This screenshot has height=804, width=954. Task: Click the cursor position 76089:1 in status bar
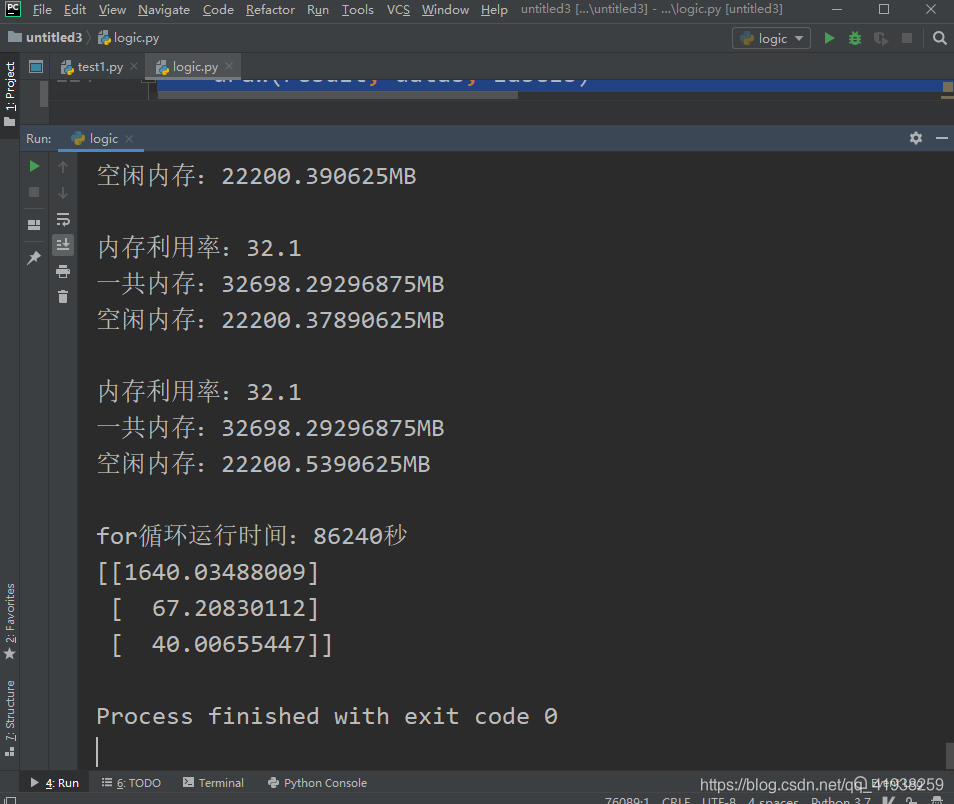[x=627, y=800]
